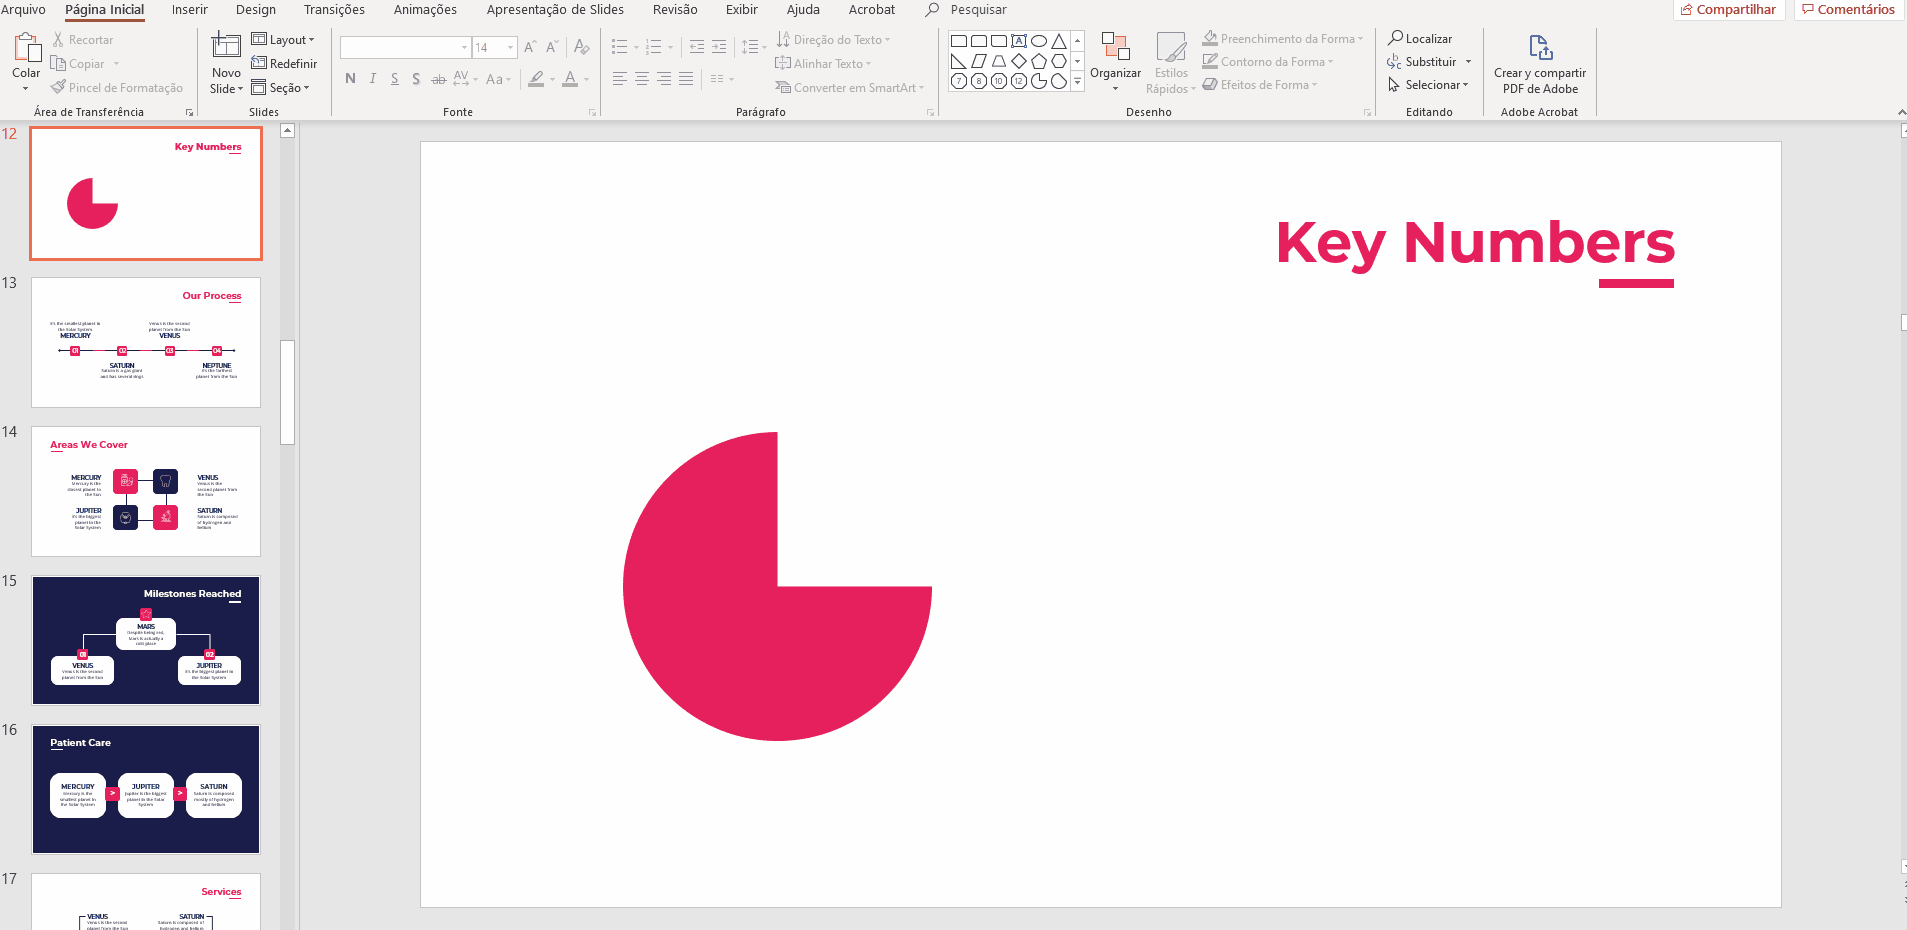The image size is (1907, 930).
Task: Toggle underline (S) formatting
Action: click(x=395, y=79)
